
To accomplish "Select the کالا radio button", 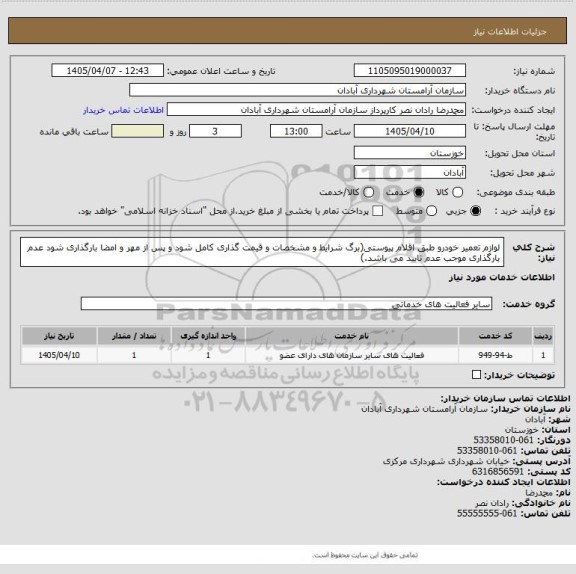I will pyautogui.click(x=457, y=192).
